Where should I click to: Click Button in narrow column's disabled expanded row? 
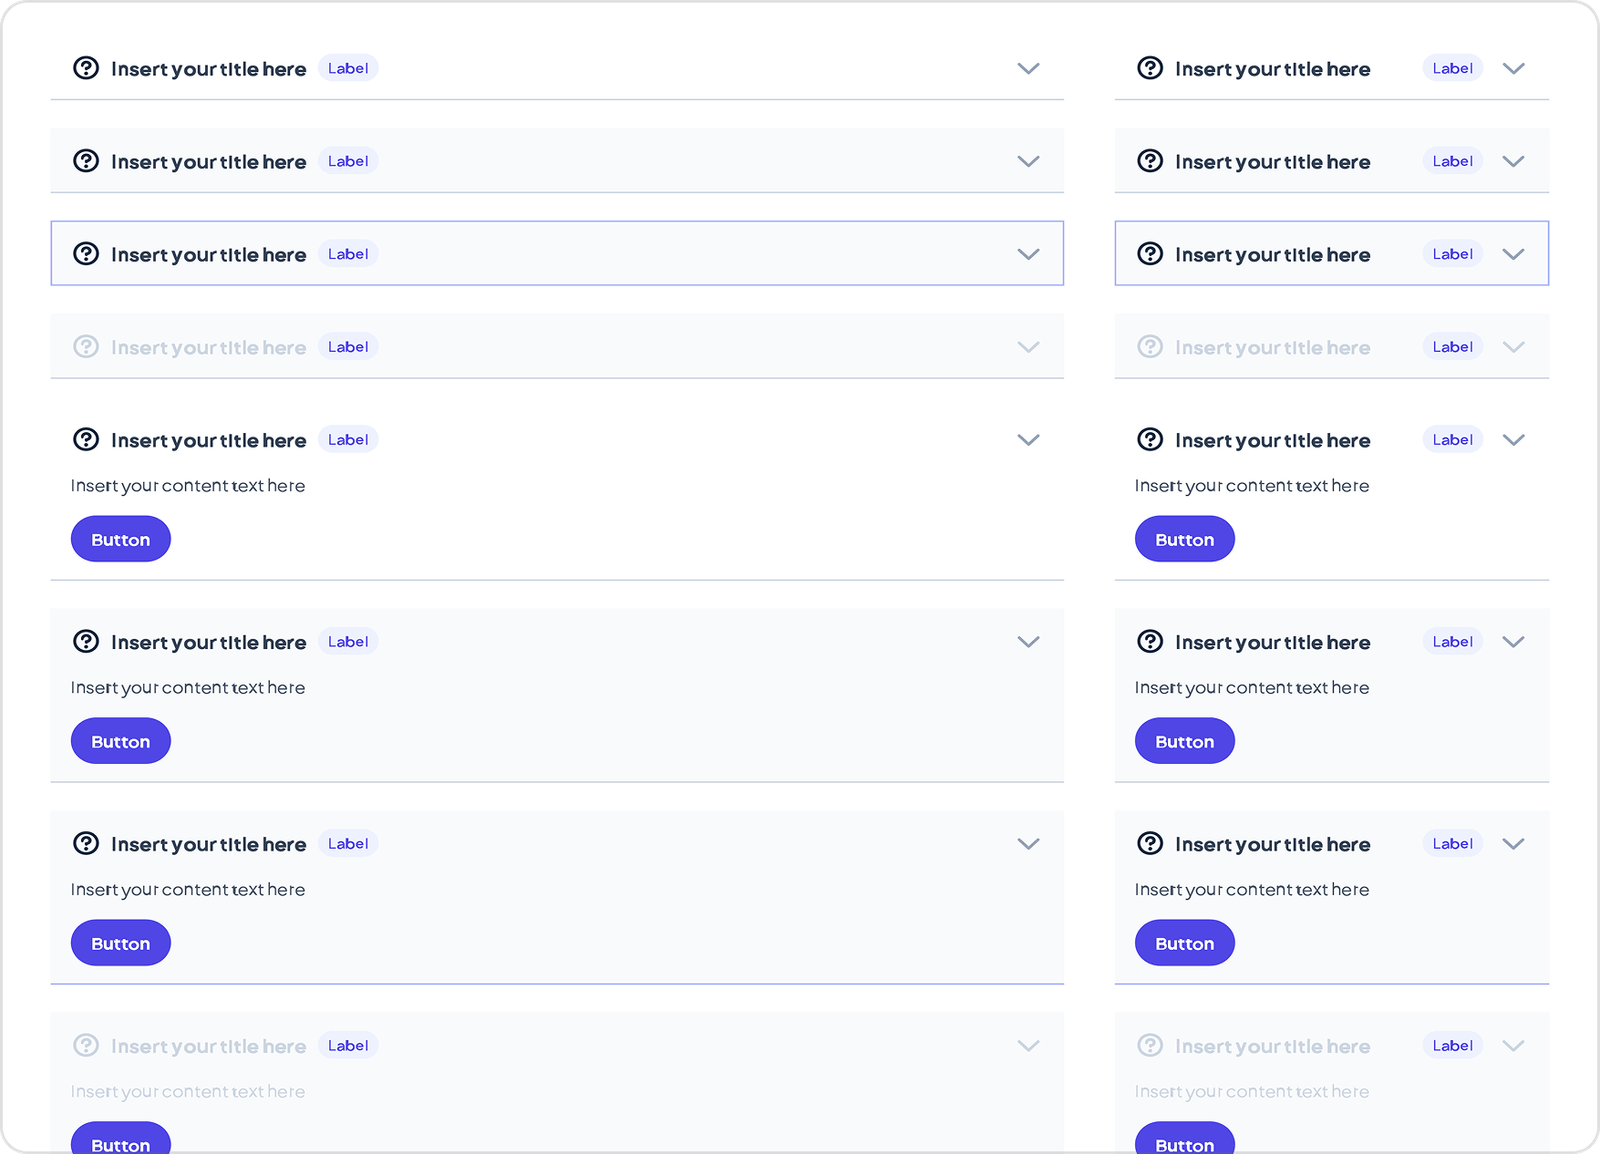pyautogui.click(x=1185, y=1138)
